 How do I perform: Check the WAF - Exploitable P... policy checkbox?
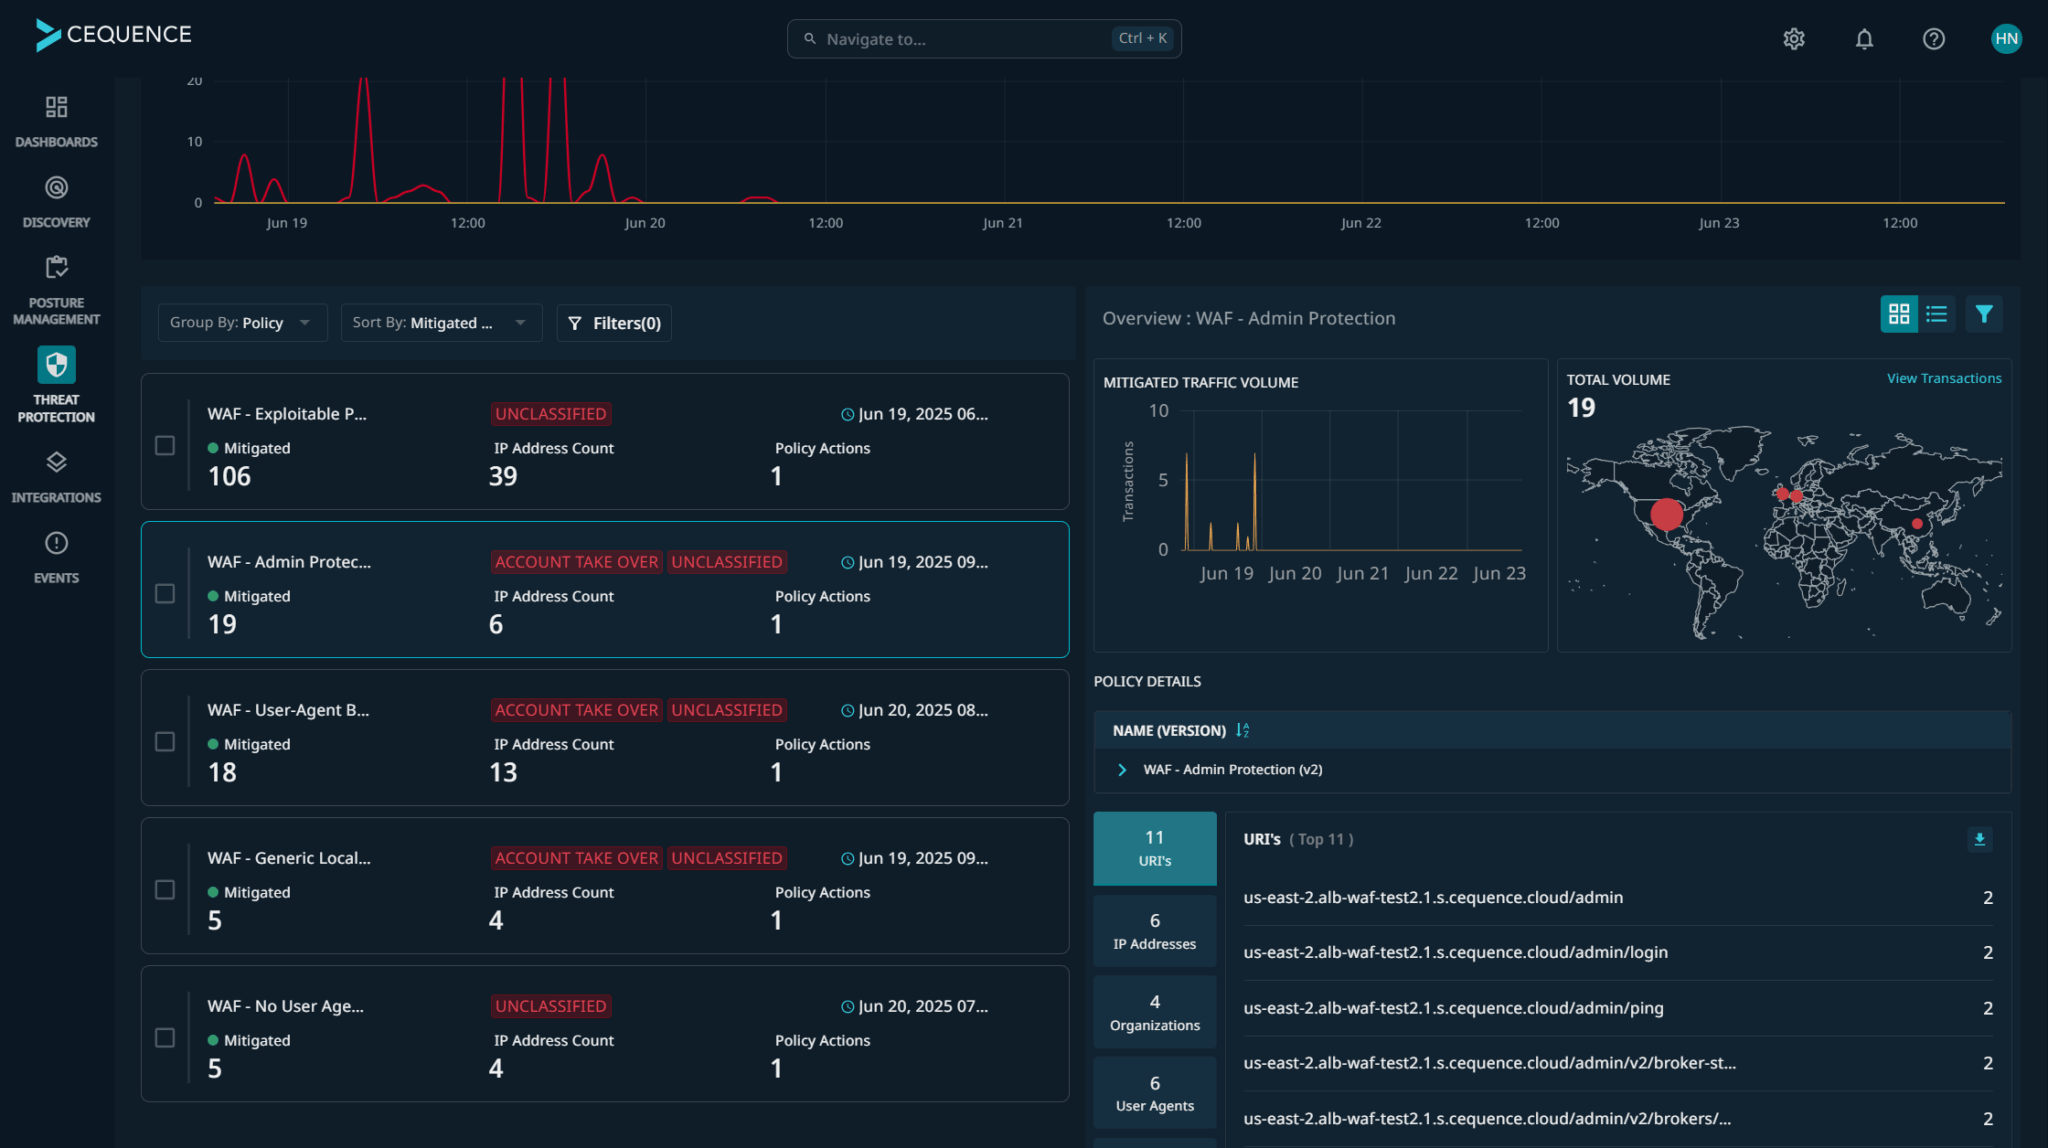(x=165, y=445)
